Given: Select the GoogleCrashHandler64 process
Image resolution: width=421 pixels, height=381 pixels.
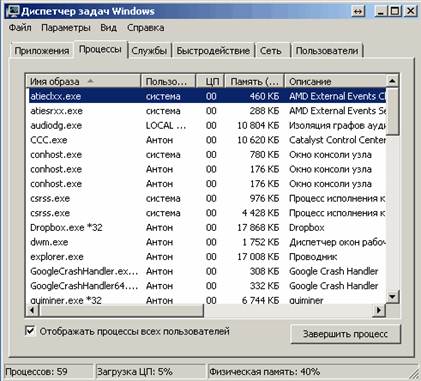Looking at the screenshot, I should pos(206,286).
